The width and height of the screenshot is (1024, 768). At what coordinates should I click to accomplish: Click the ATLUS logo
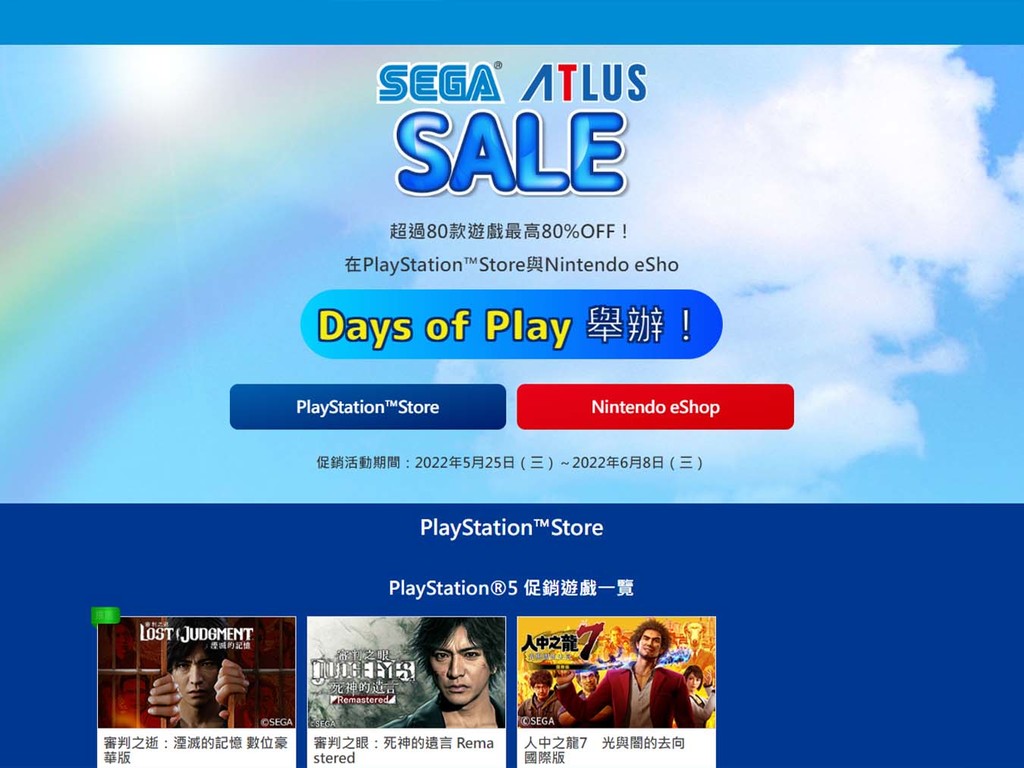[584, 82]
